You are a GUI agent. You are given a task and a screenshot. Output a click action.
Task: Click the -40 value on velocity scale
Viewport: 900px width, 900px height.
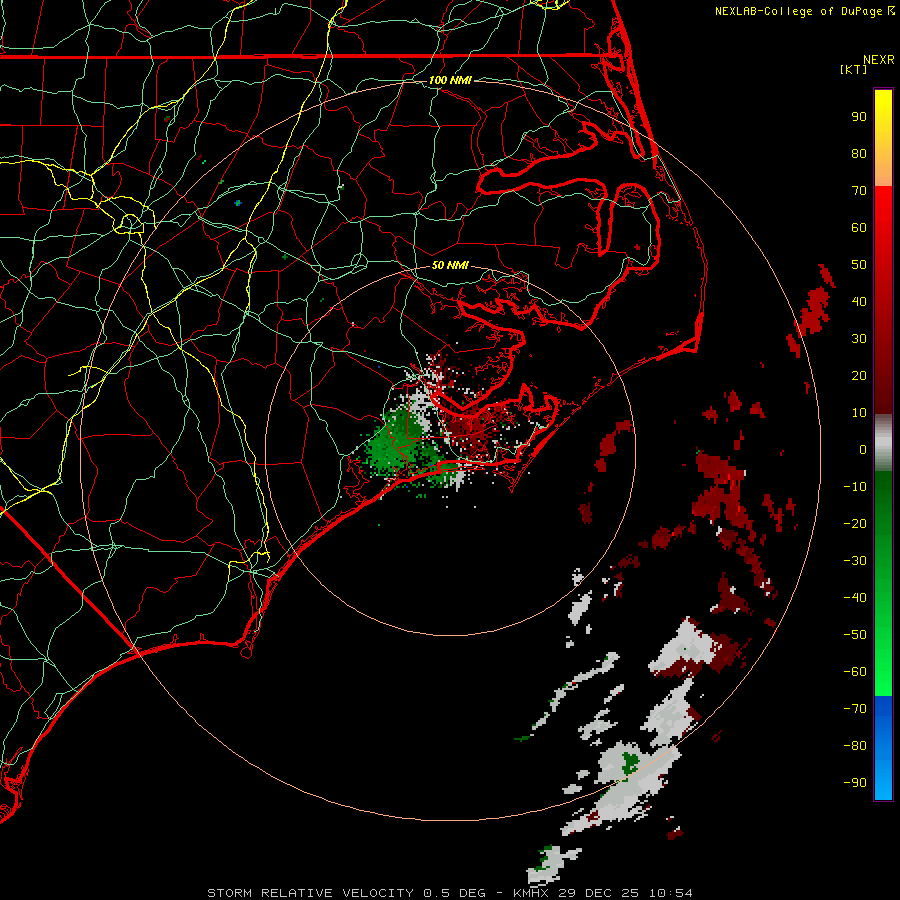[855, 598]
